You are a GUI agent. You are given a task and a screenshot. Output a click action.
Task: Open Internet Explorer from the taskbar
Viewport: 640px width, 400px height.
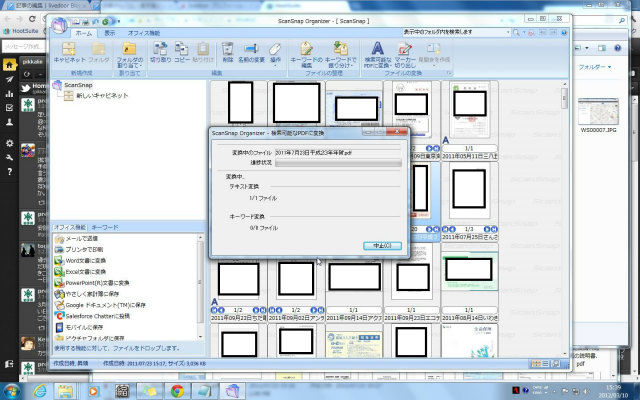click(x=40, y=391)
